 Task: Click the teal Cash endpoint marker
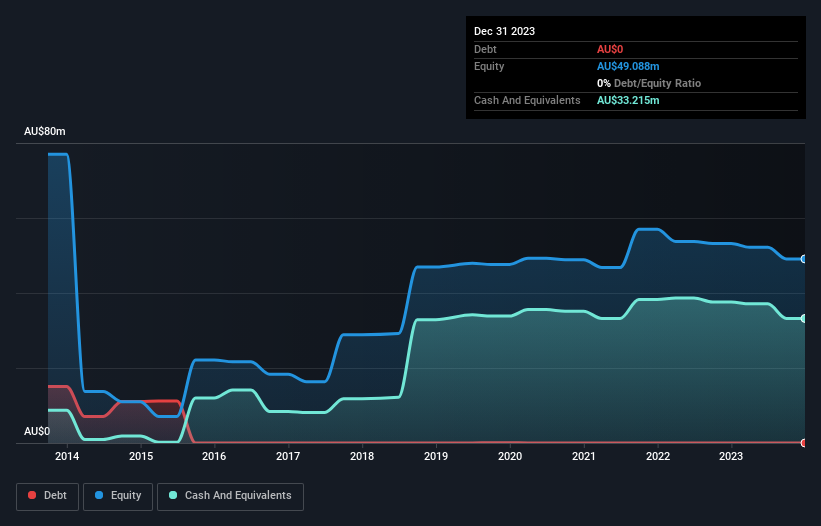[804, 318]
